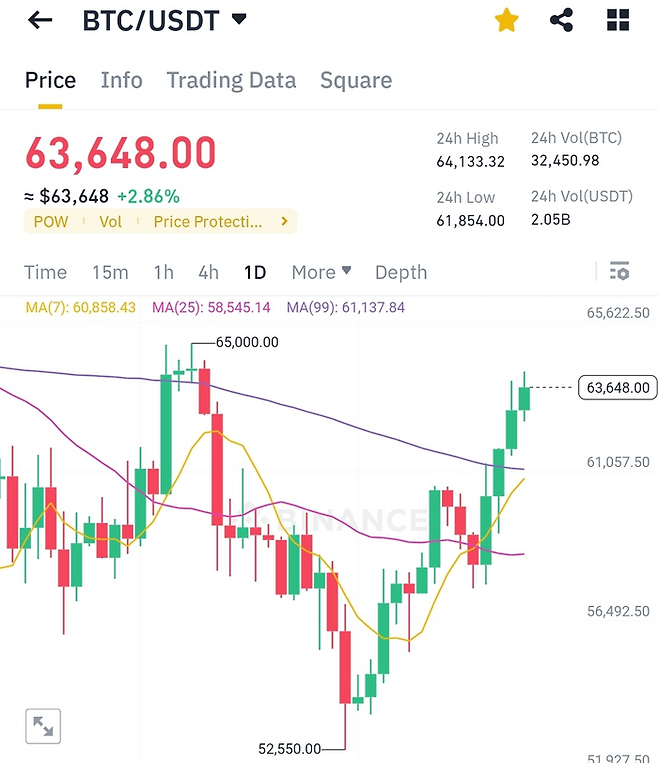Show the Depth chart view
Viewport: 658px width, 763px height.
(x=400, y=272)
